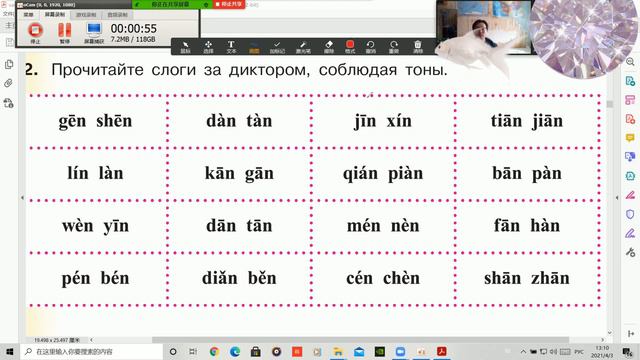This screenshot has height=360, width=640.
Task: Clear annotations with trash icon
Action: pyautogui.click(x=418, y=47)
